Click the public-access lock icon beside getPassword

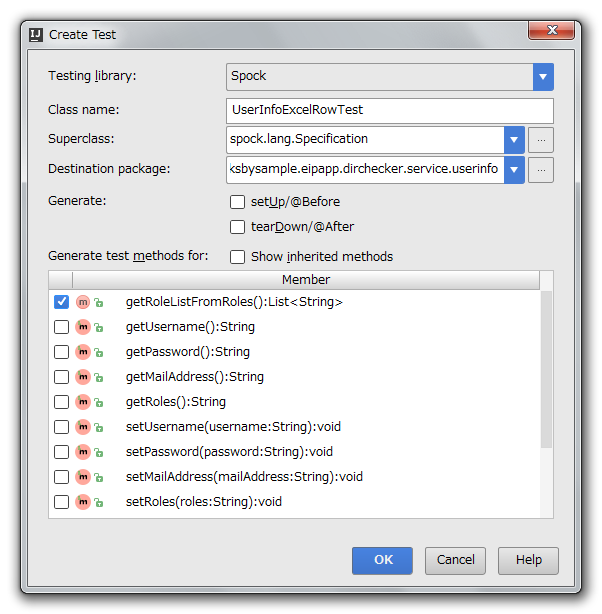pyautogui.click(x=99, y=353)
